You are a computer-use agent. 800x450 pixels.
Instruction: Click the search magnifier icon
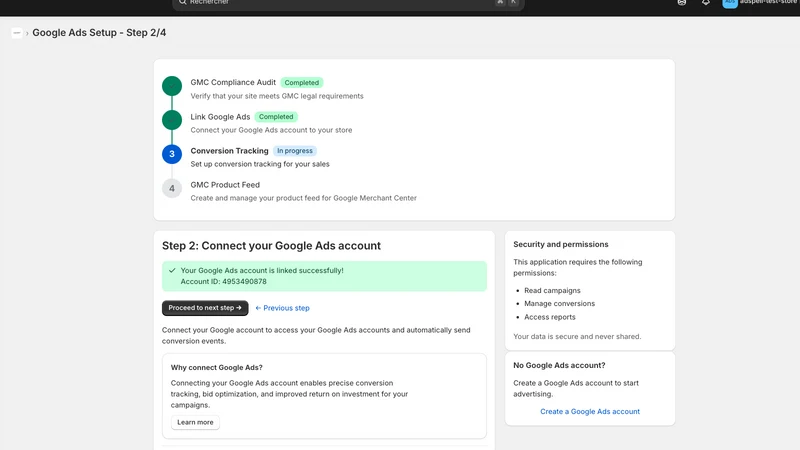click(x=182, y=2)
